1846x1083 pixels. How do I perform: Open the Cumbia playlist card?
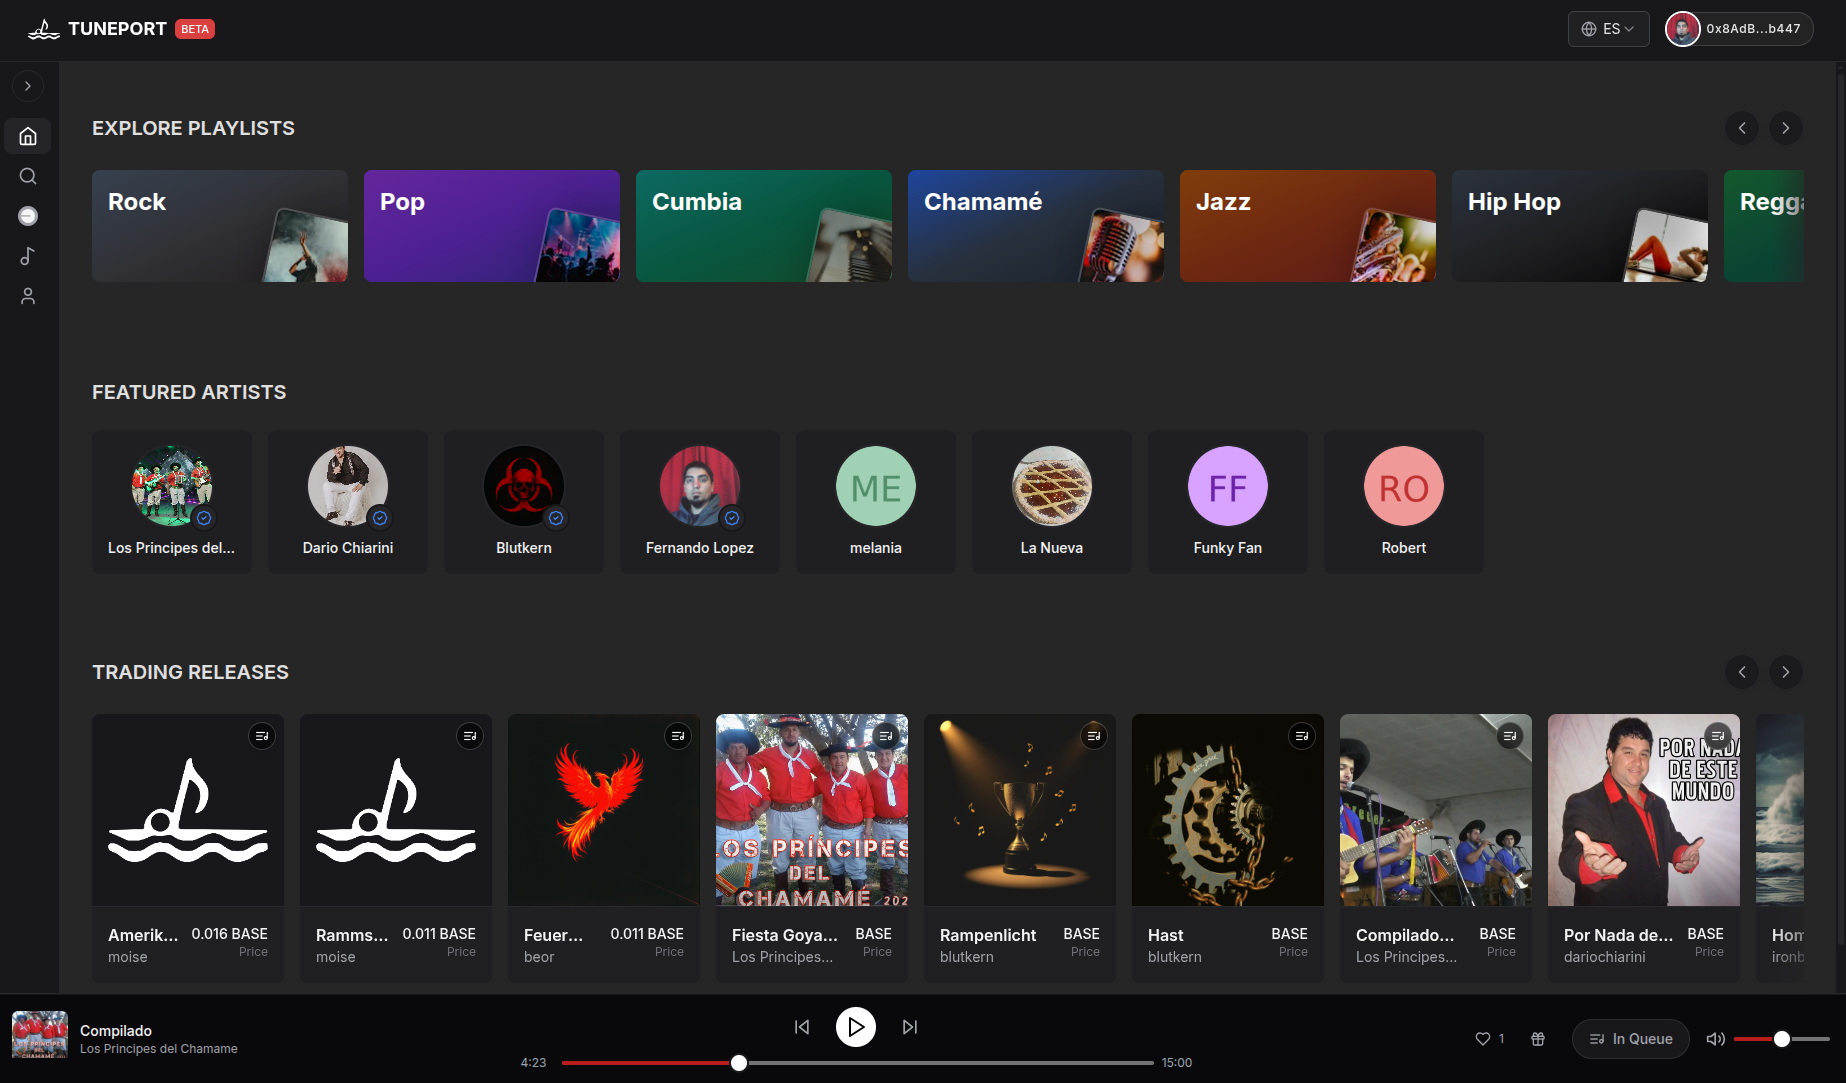764,226
